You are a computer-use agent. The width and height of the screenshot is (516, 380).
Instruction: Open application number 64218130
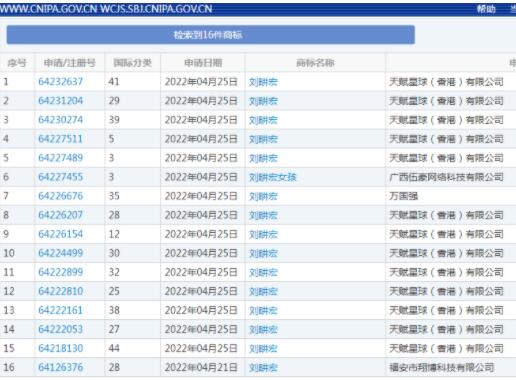[x=60, y=348]
